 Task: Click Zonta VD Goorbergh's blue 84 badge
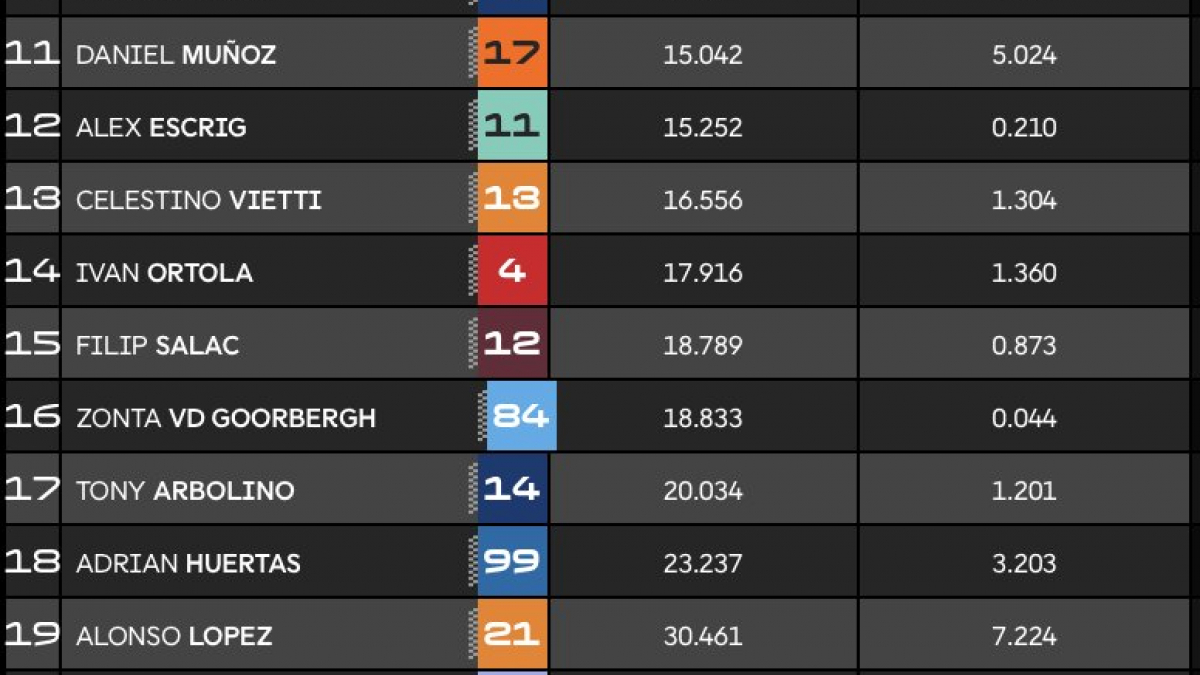tap(521, 416)
